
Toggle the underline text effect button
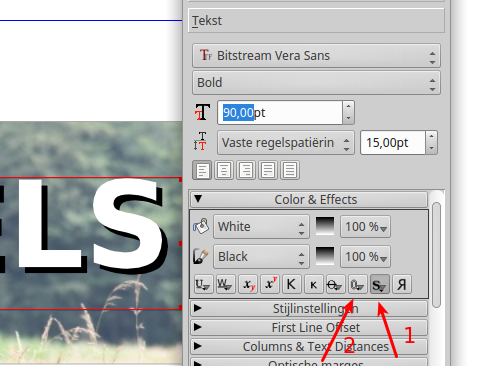pos(203,284)
